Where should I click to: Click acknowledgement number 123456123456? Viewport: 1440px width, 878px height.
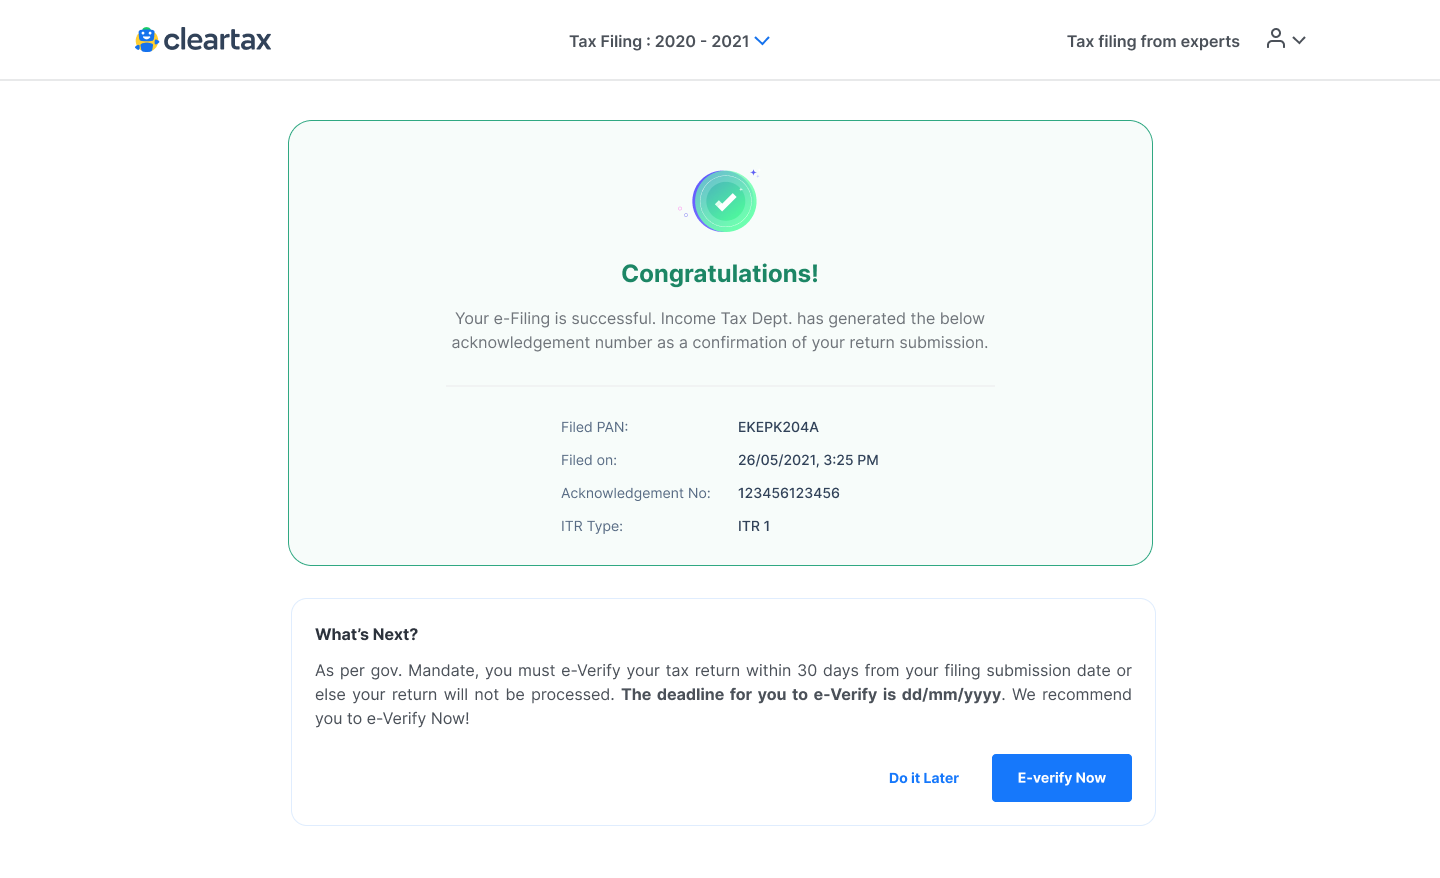point(788,493)
